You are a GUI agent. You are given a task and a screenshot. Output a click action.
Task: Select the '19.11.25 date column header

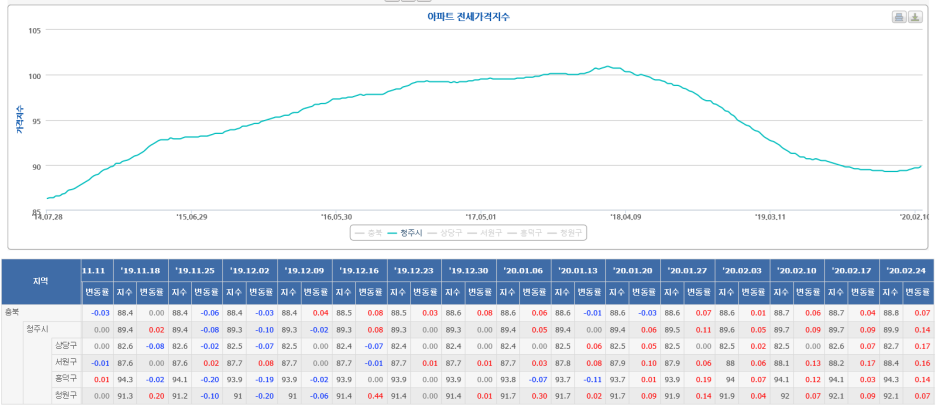(x=195, y=270)
